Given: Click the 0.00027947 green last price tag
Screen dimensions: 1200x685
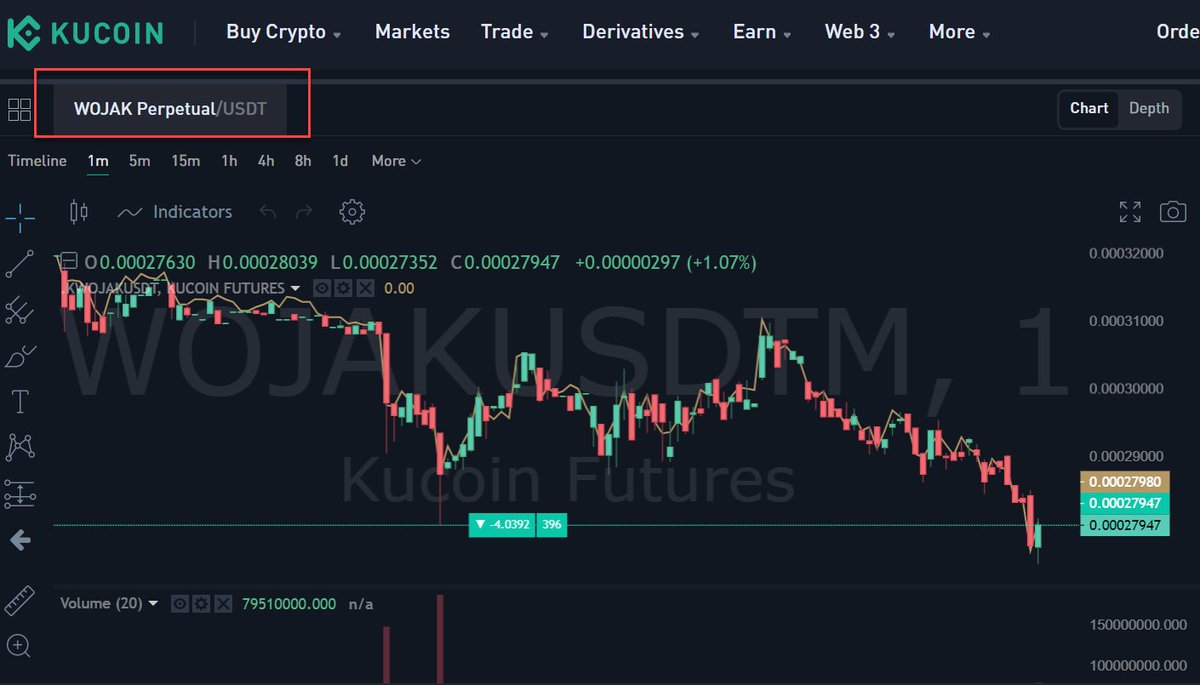Looking at the screenshot, I should point(1124,503).
